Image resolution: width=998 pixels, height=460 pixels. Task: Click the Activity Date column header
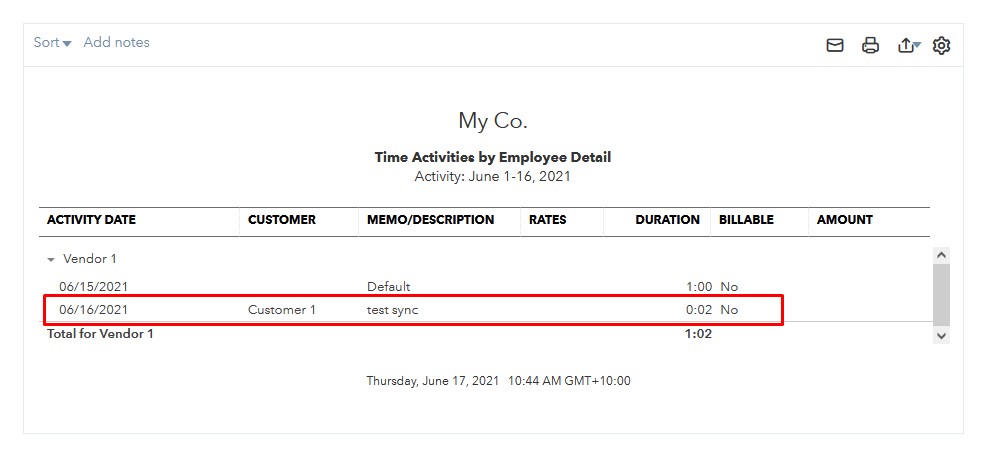coord(91,220)
